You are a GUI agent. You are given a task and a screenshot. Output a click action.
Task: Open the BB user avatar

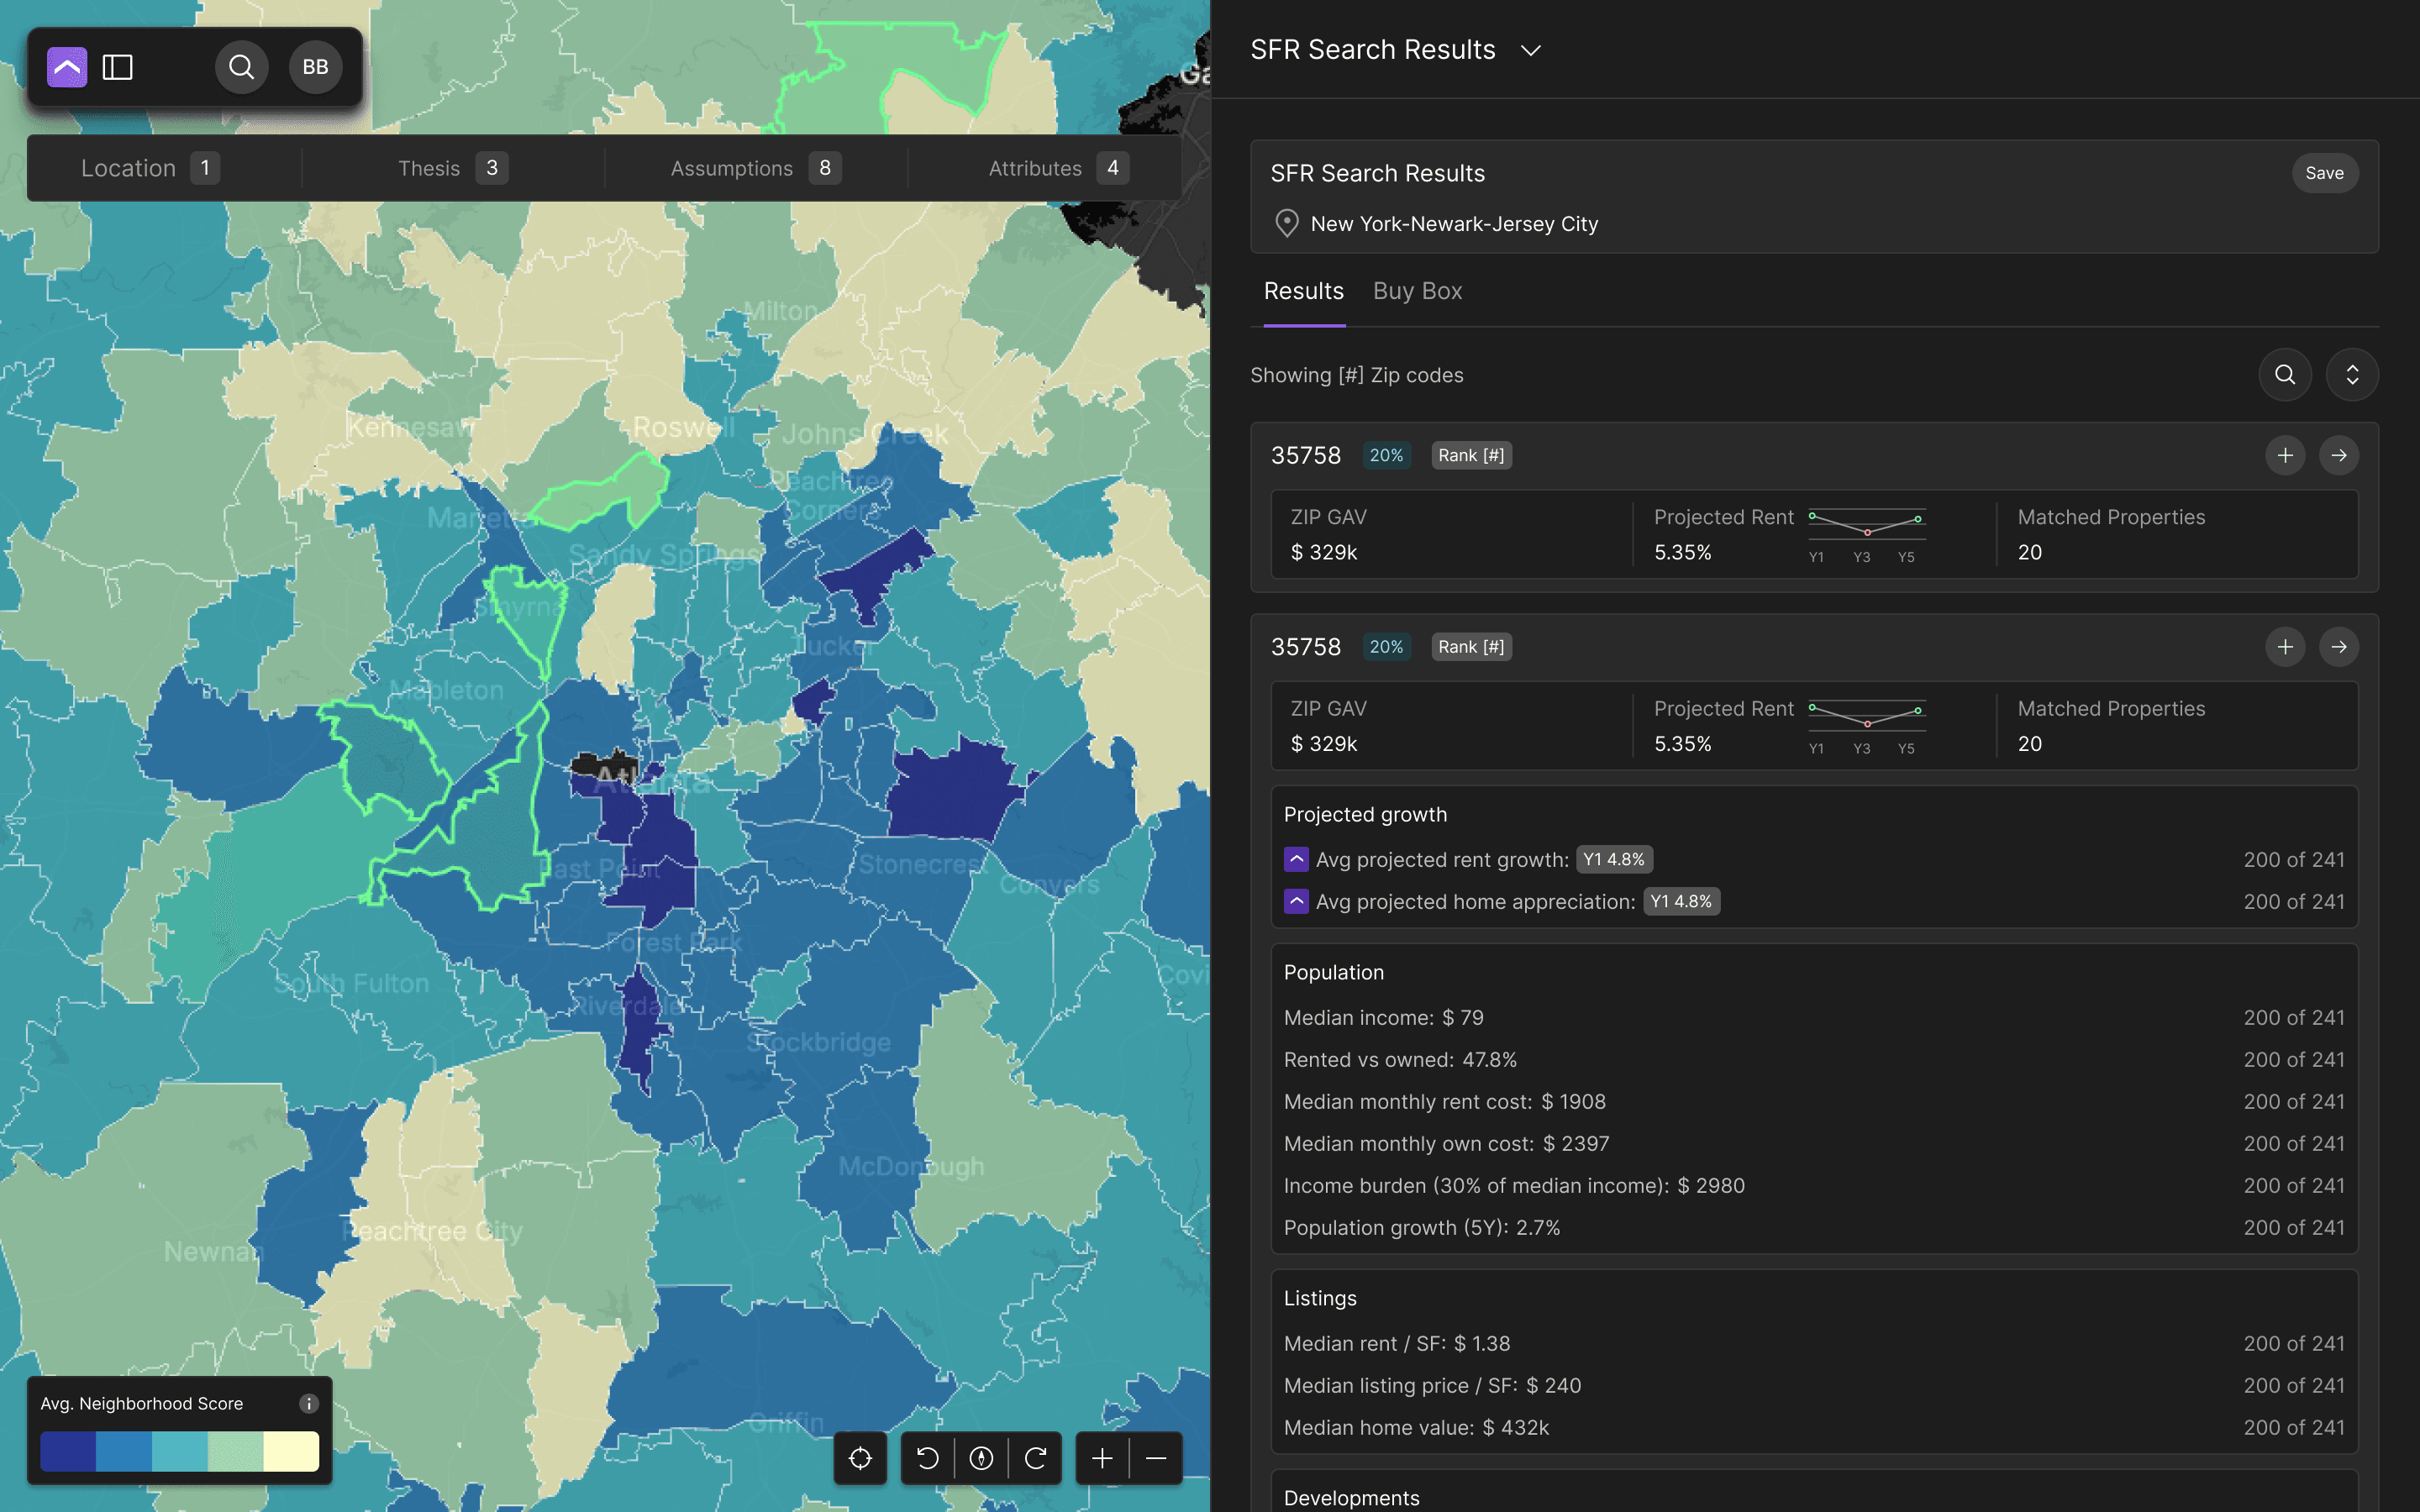(315, 67)
